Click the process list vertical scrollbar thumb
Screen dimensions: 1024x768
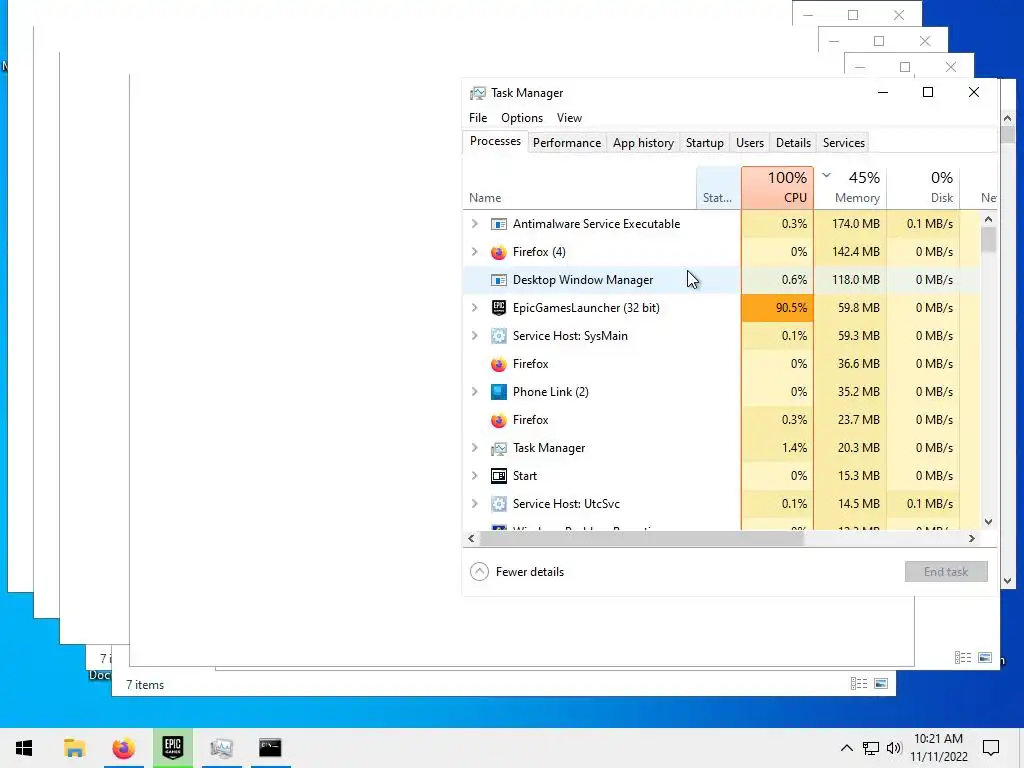click(988, 240)
